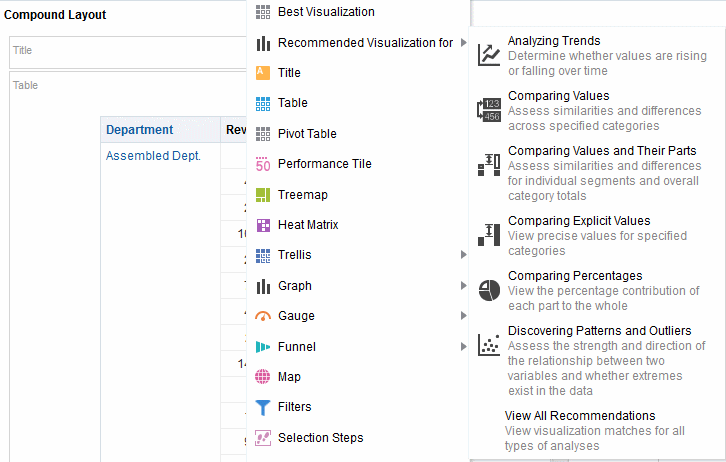This screenshot has height=462, width=726.
Task: Click the Comparing Percentages pie icon
Action: [x=489, y=290]
